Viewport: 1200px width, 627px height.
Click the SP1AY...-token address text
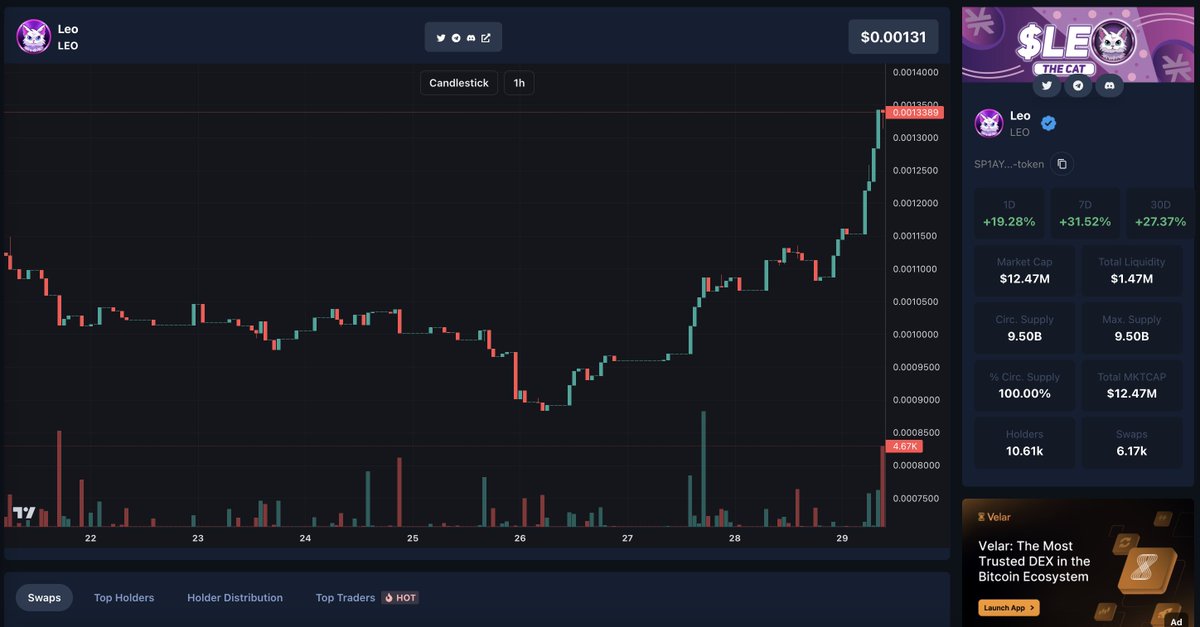click(1009, 164)
